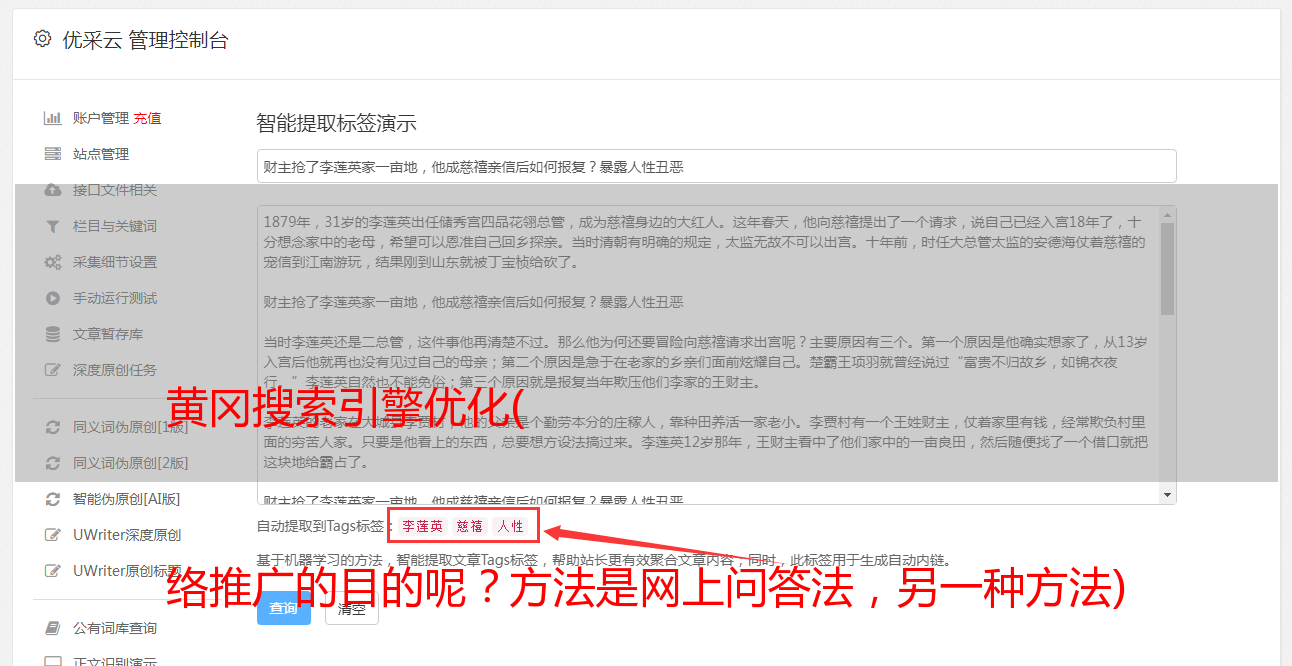Click the textarea scrollbar down arrow
1292x666 pixels.
(x=1167, y=495)
